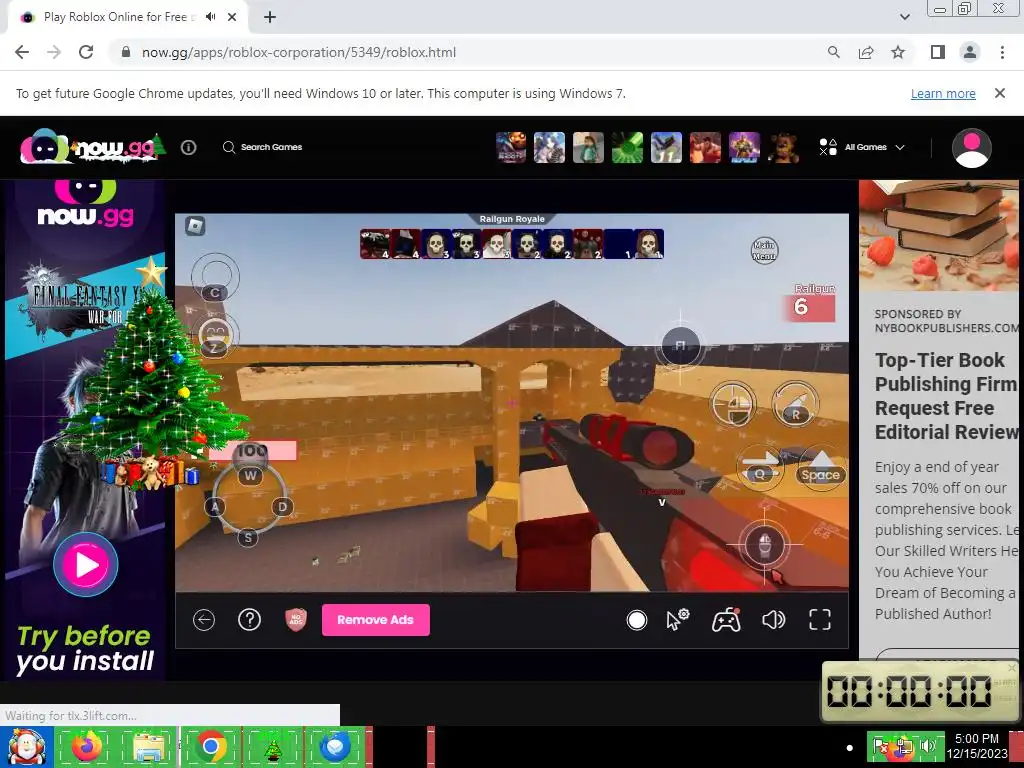Open the Chrome profile icon
Image resolution: width=1024 pixels, height=768 pixels.
[x=970, y=52]
